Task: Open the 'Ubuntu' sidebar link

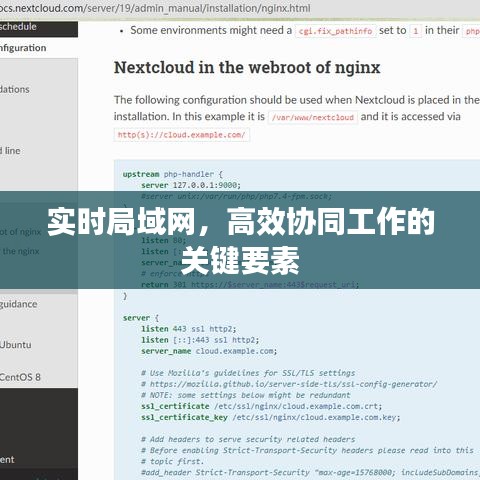Action: (16, 344)
